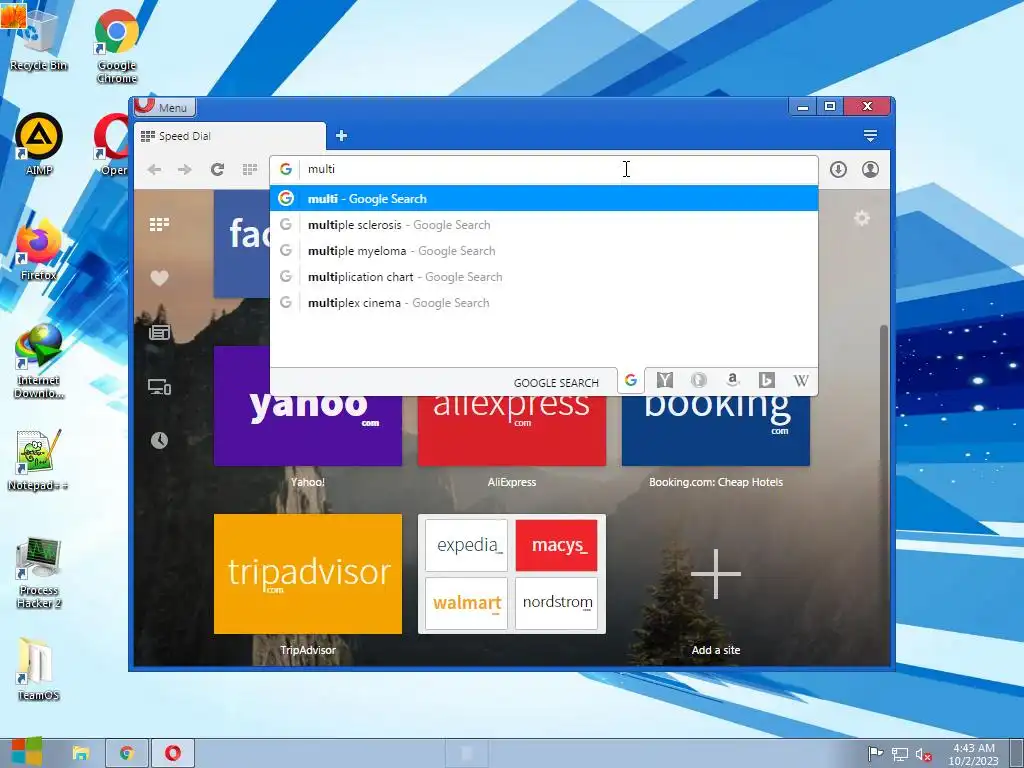
Task: Click the Add a site plus tile
Action: click(716, 574)
